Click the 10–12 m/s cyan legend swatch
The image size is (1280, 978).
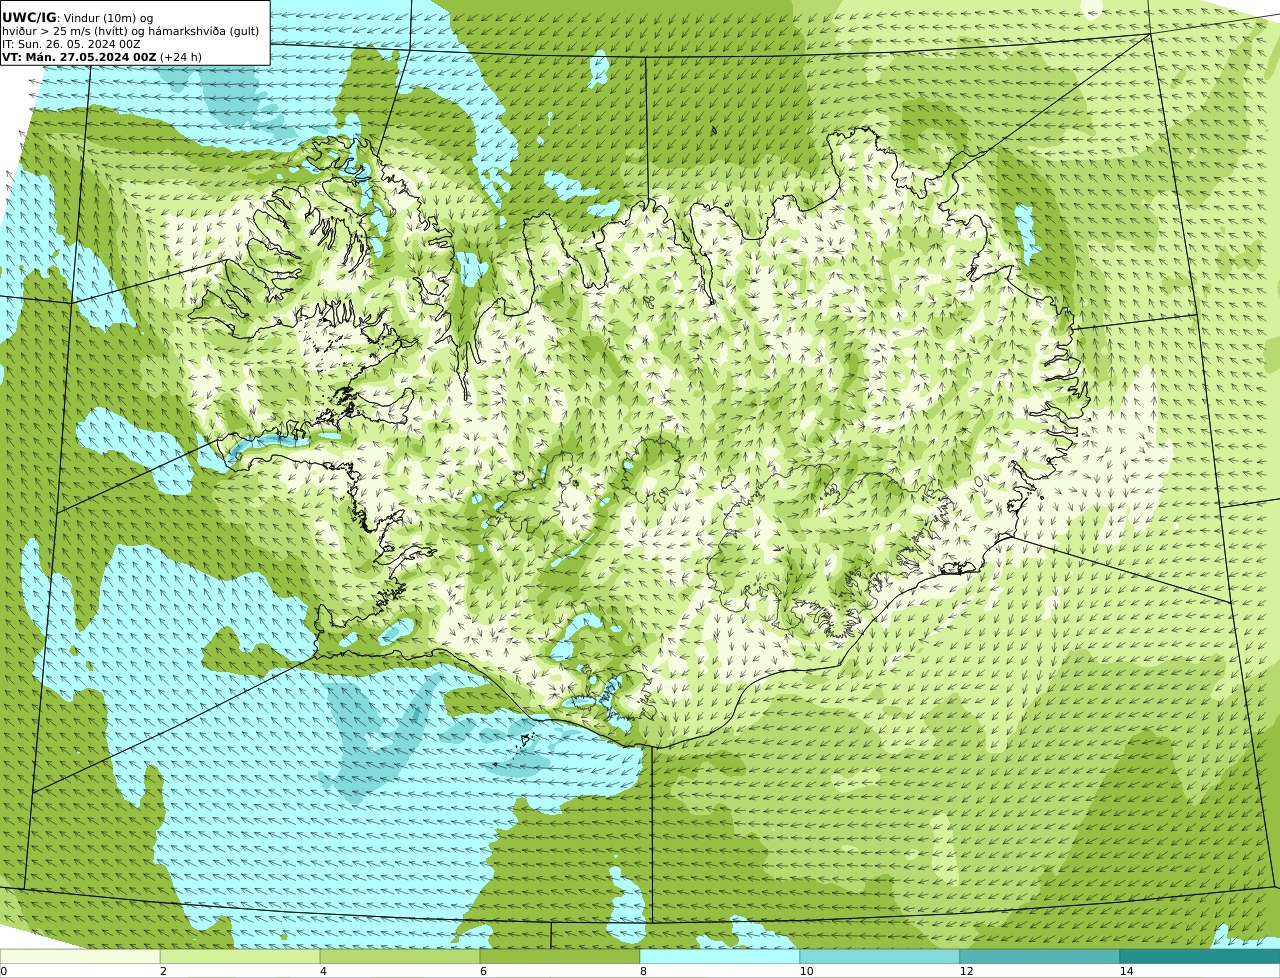(880, 956)
